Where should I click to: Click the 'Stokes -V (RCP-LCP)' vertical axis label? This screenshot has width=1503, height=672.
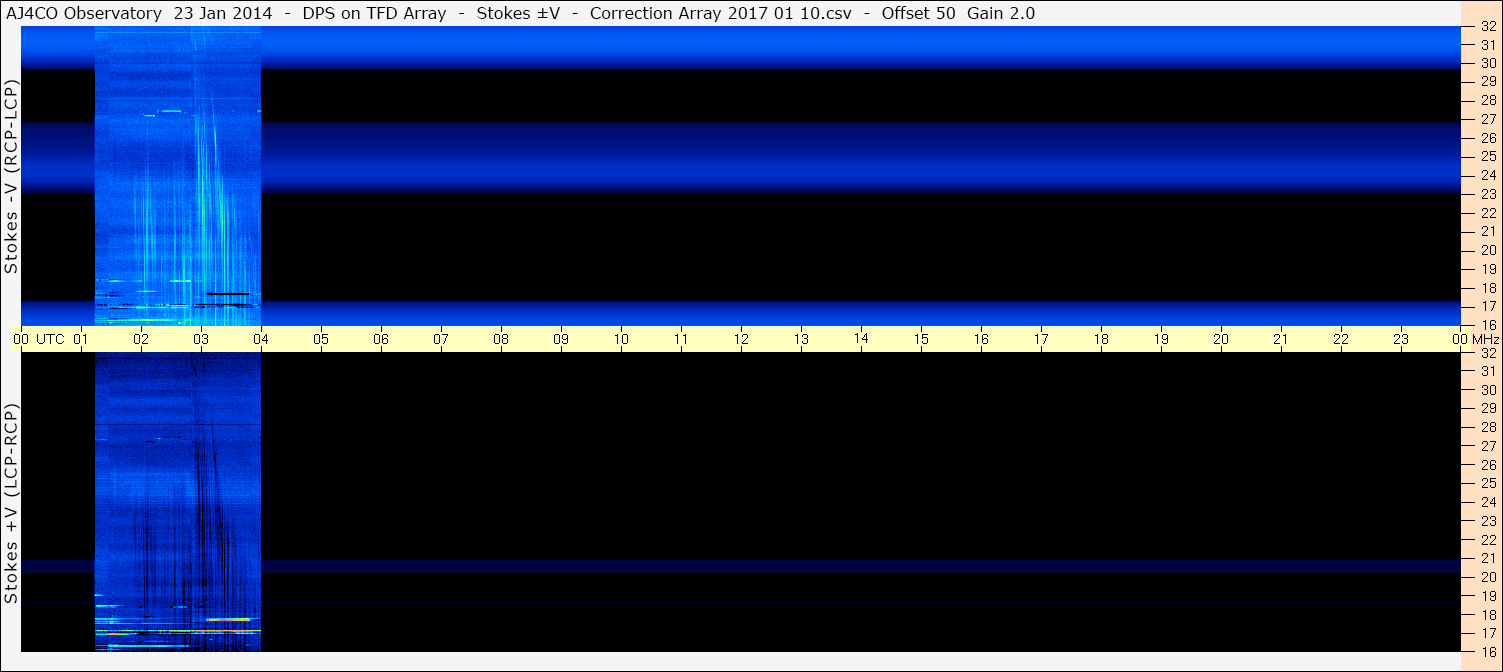[x=11, y=176]
